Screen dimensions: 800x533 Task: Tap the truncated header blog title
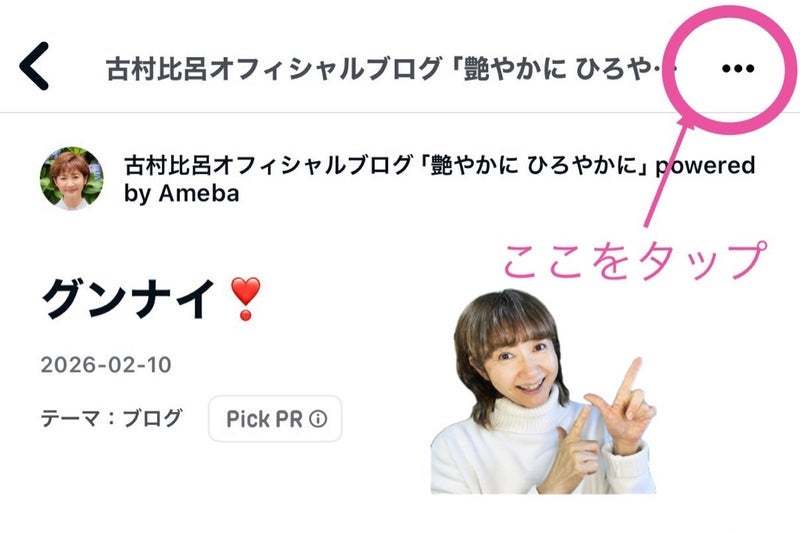(x=391, y=69)
